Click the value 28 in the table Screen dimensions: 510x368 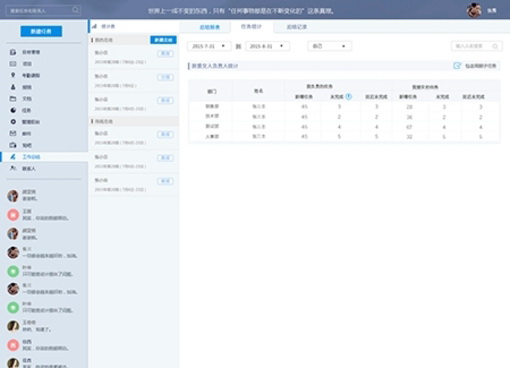pyautogui.click(x=409, y=107)
